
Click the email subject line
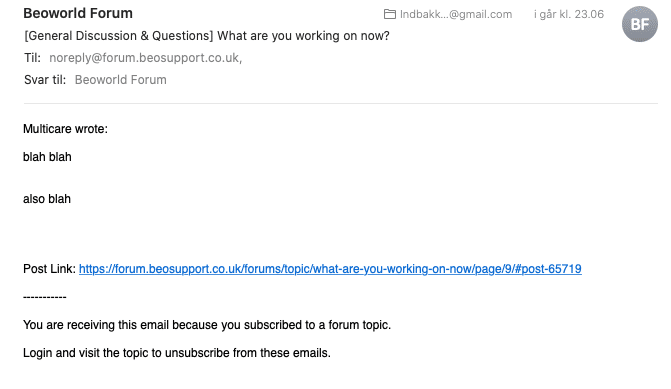[x=207, y=36]
